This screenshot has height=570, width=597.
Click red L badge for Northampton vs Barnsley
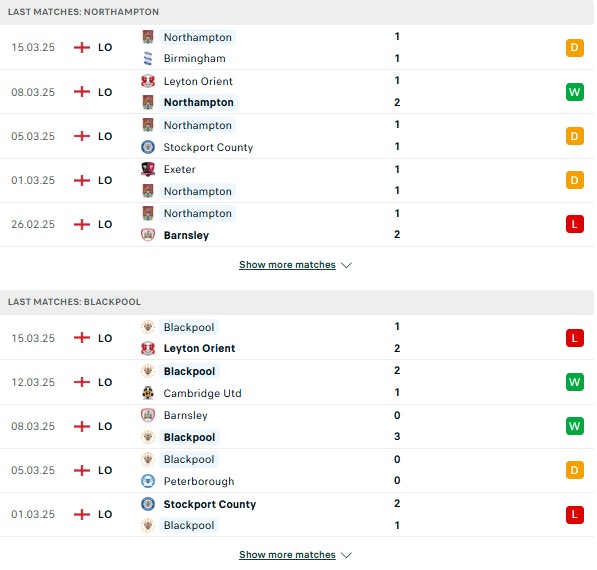(575, 224)
